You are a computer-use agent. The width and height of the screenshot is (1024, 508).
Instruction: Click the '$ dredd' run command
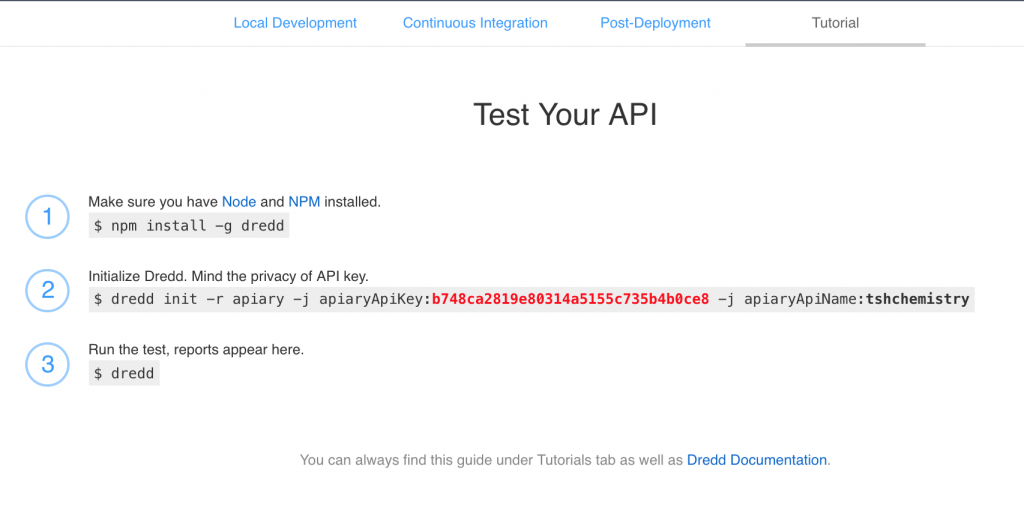[124, 373]
